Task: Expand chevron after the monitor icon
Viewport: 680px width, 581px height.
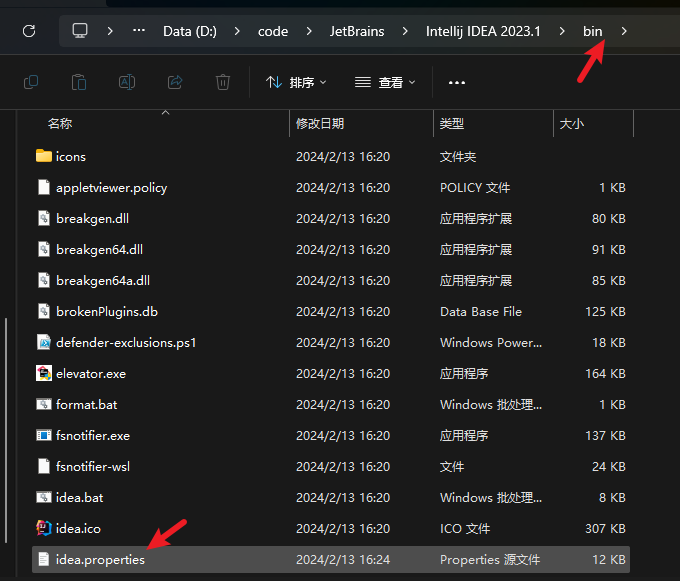Action: click(110, 31)
